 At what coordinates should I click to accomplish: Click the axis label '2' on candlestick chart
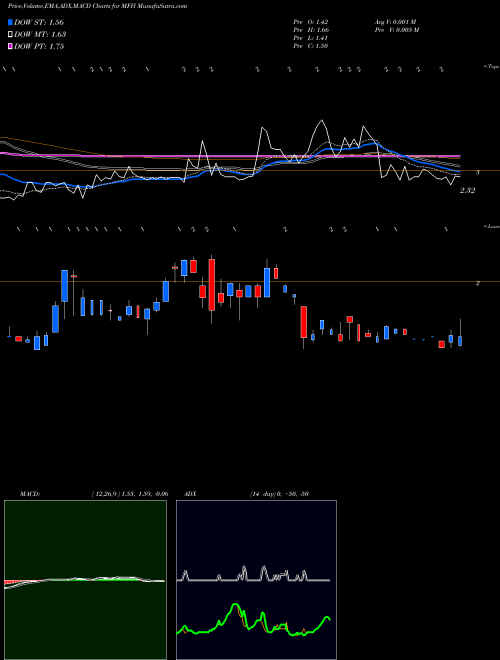coord(478,283)
